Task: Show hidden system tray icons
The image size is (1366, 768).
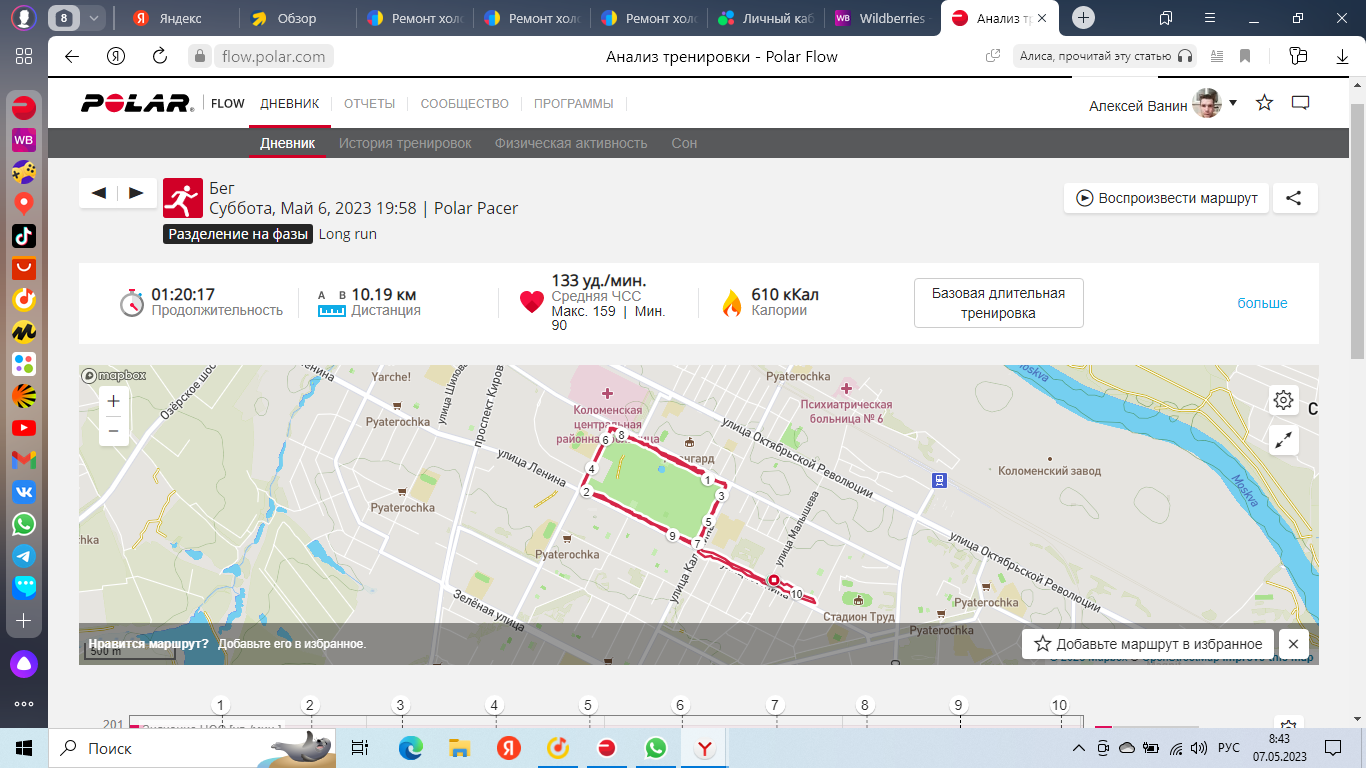Action: tap(1078, 747)
